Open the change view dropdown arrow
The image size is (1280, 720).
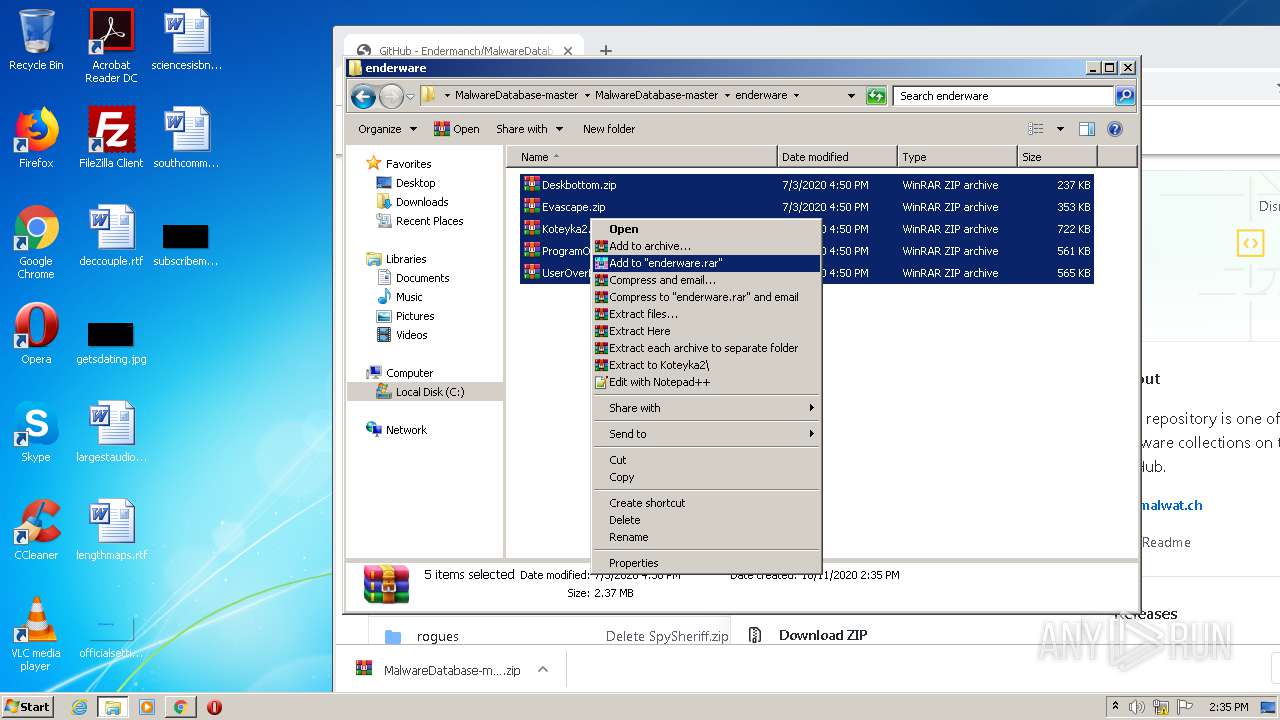click(1060, 129)
